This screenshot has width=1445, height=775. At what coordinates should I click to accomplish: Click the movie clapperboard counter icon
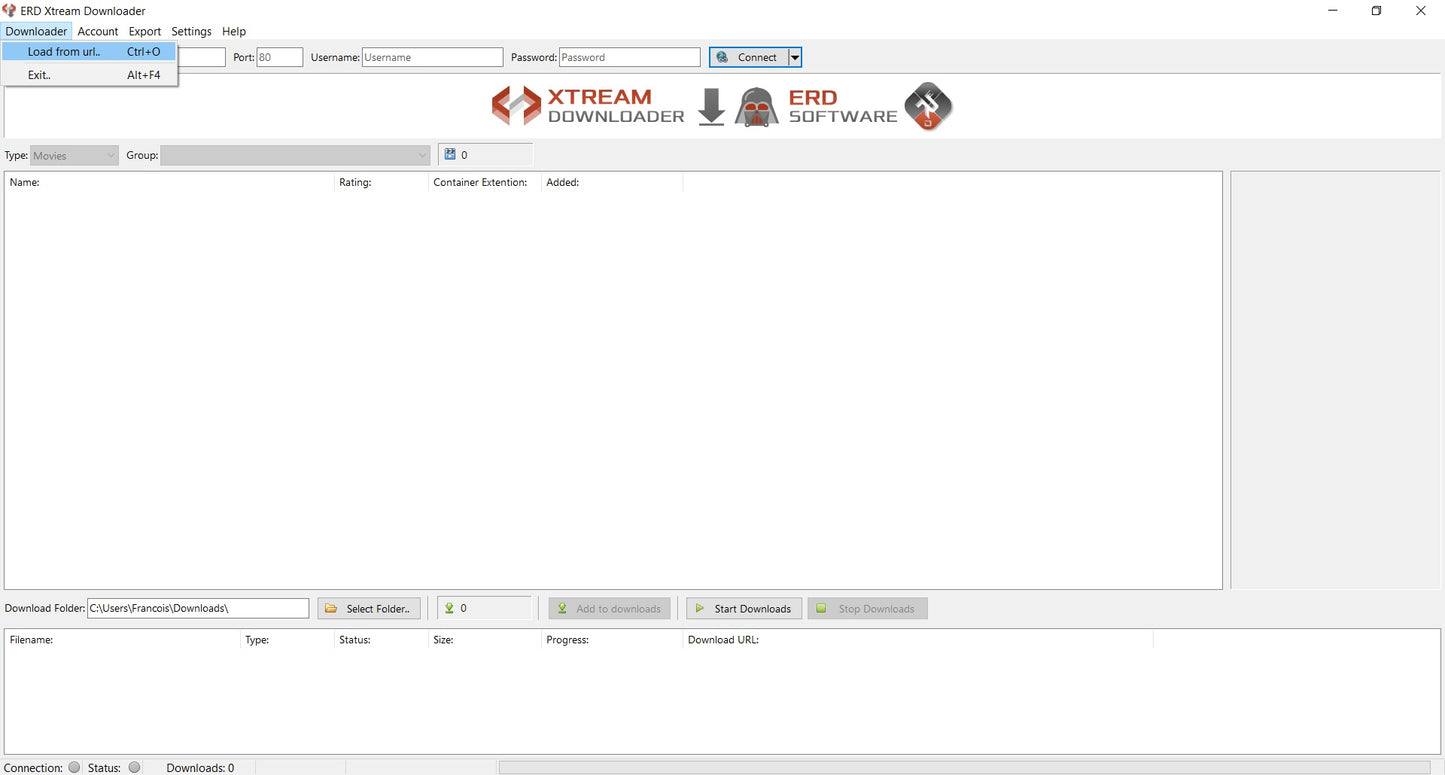click(x=449, y=154)
